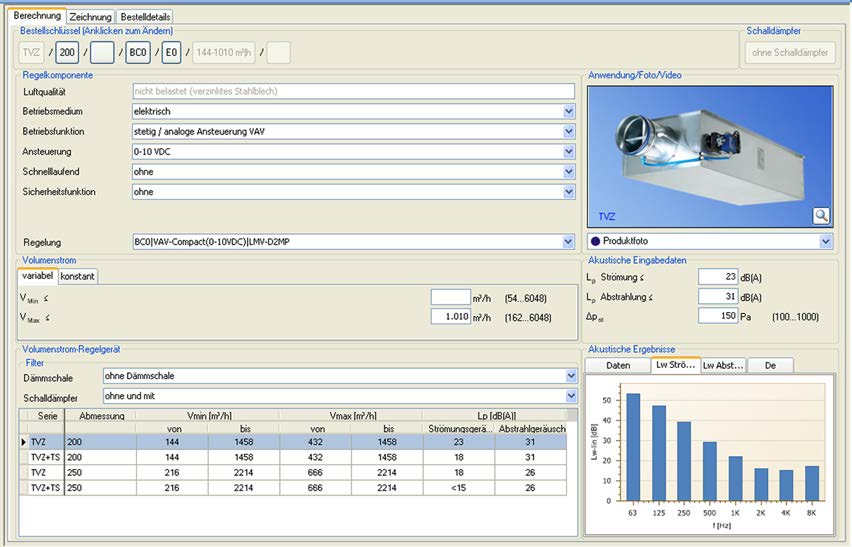
Task: Click the Abmessung column header
Action: 101,416
